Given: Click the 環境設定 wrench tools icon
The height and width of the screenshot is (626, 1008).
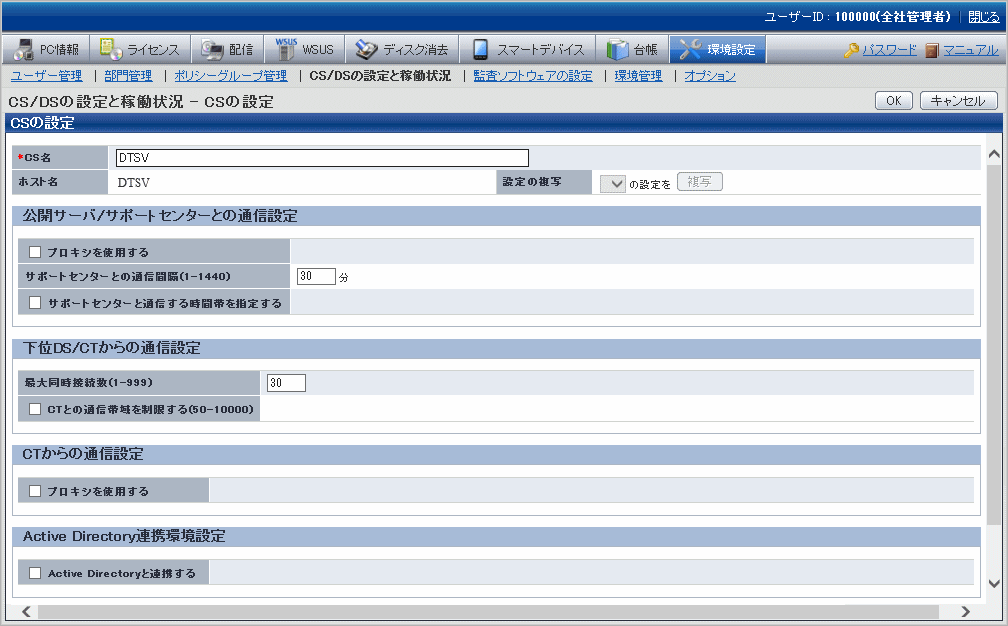Looking at the screenshot, I should pos(690,49).
